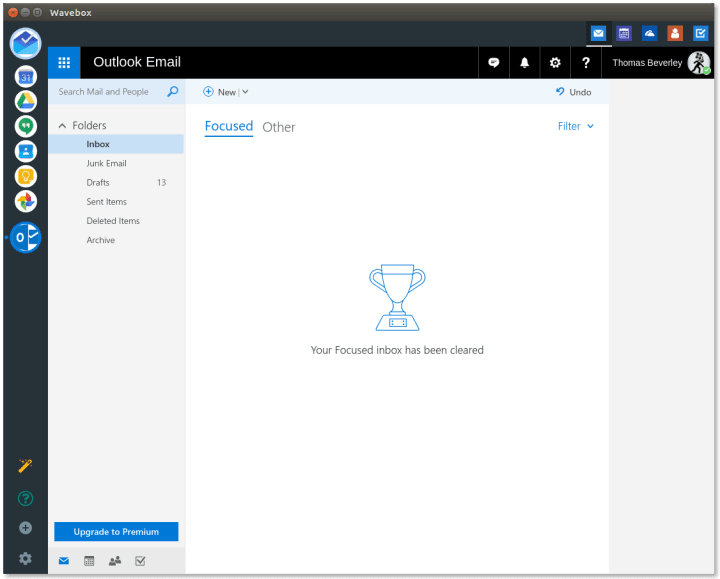Open Google Calendar service in sidebar

(x=26, y=77)
